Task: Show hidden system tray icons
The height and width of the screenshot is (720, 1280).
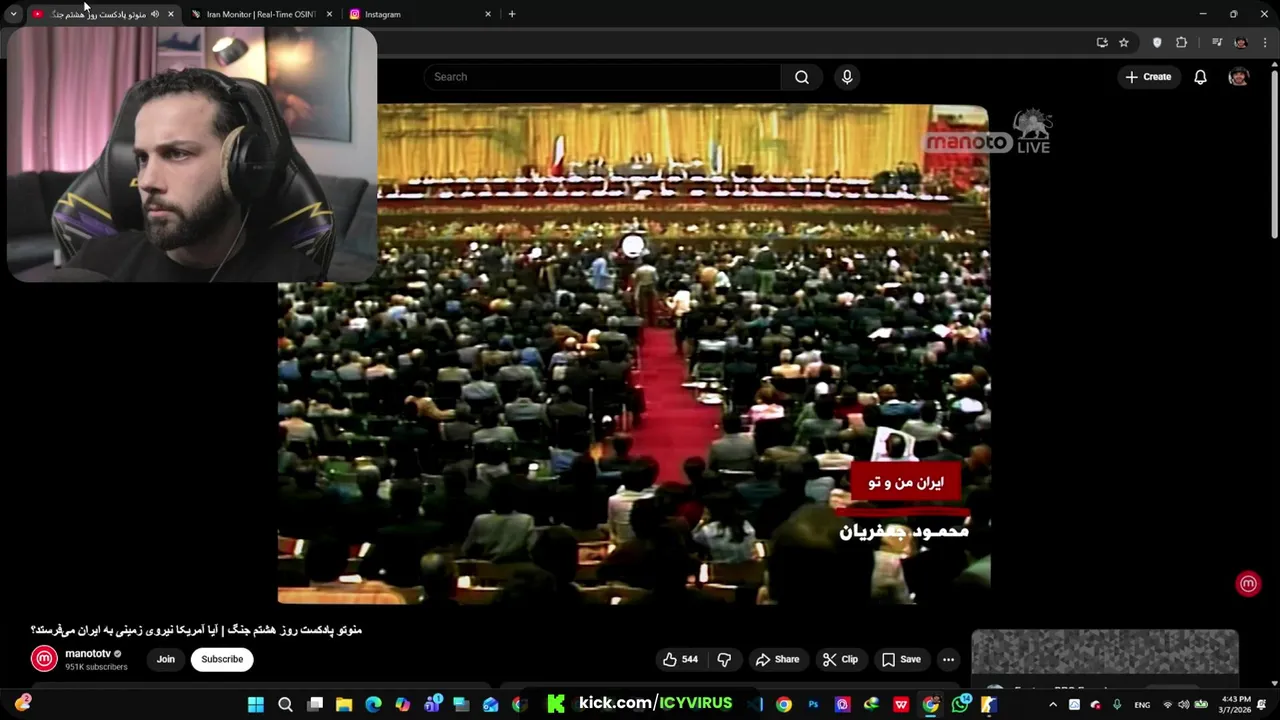Action: point(1052,705)
